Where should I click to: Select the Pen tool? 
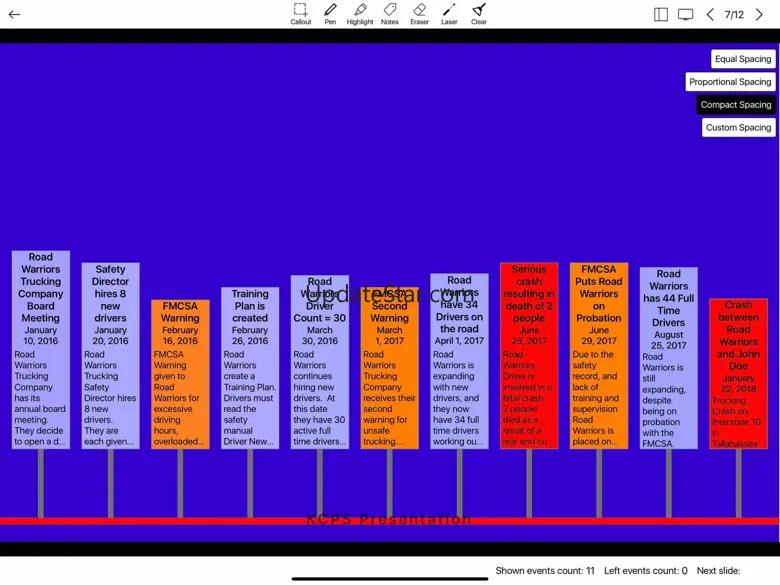[x=330, y=14]
